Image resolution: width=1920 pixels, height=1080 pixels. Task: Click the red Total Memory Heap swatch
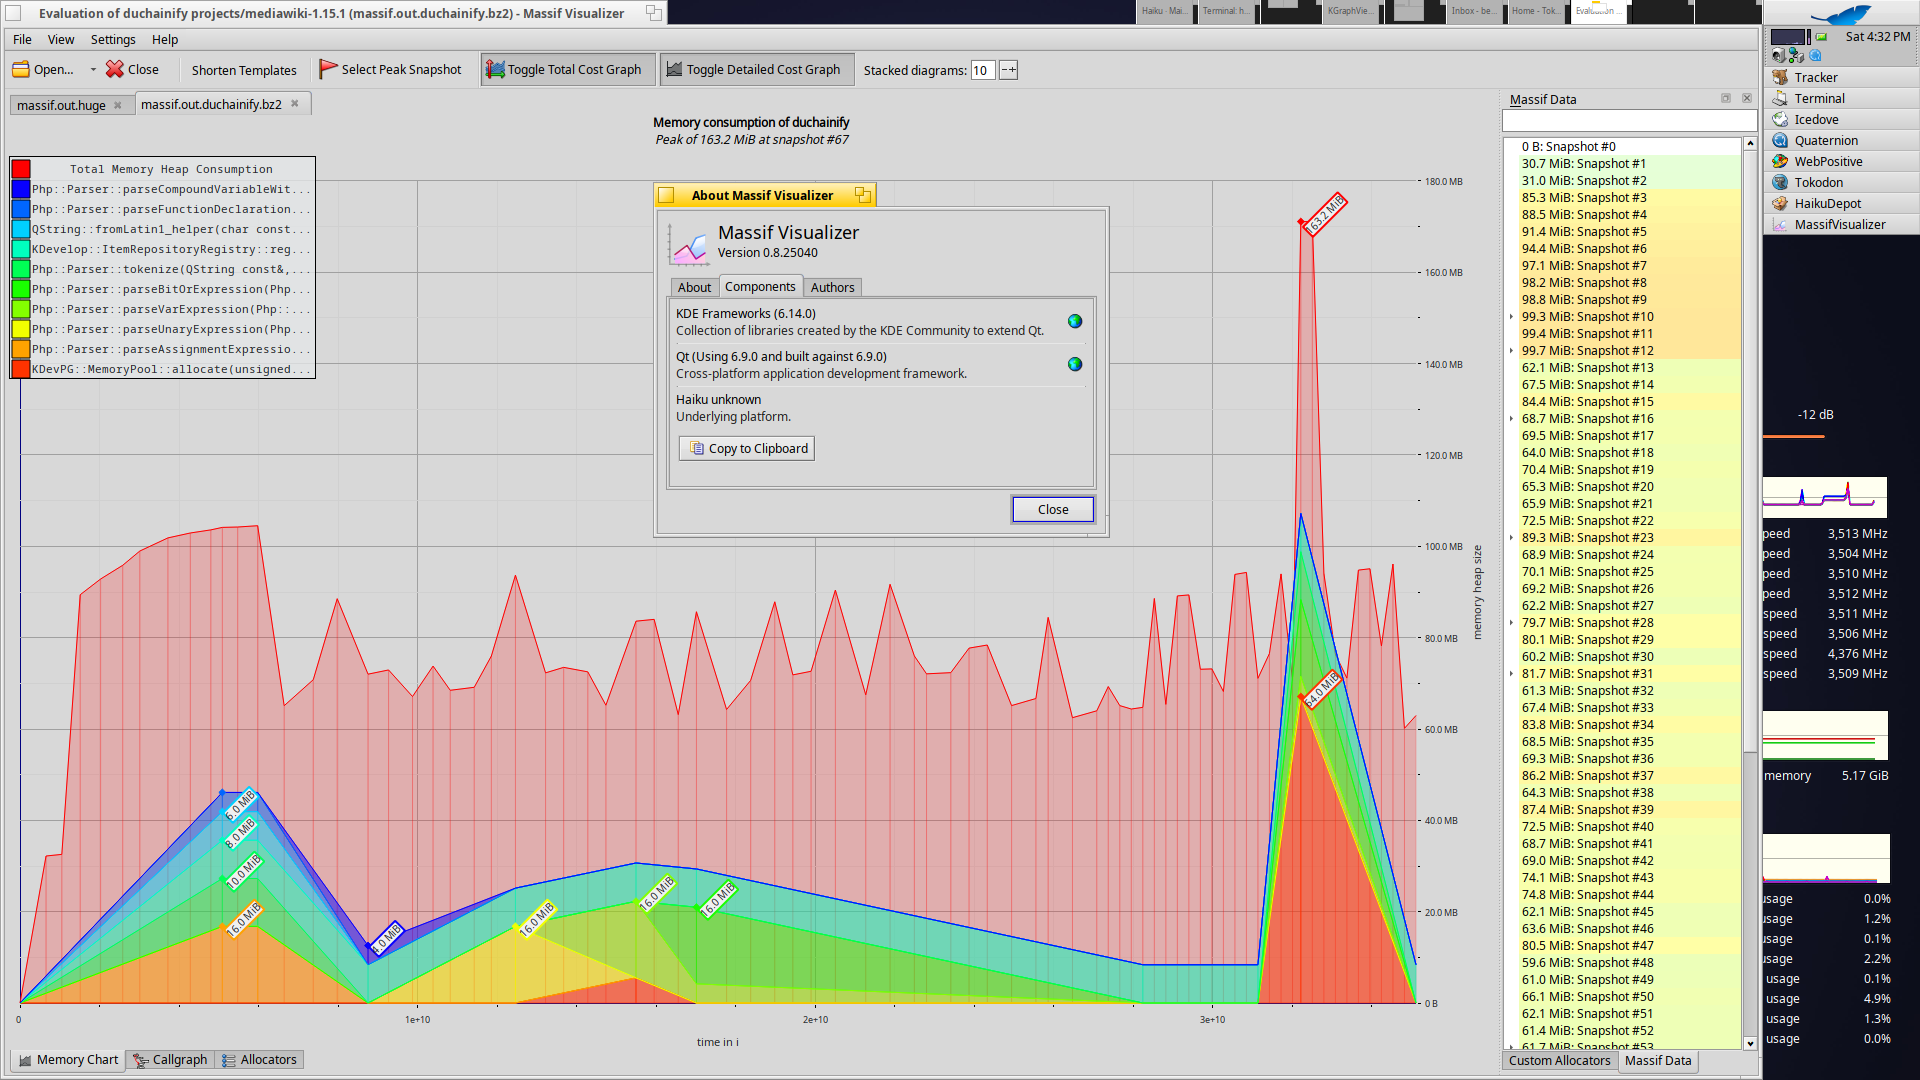tap(21, 169)
